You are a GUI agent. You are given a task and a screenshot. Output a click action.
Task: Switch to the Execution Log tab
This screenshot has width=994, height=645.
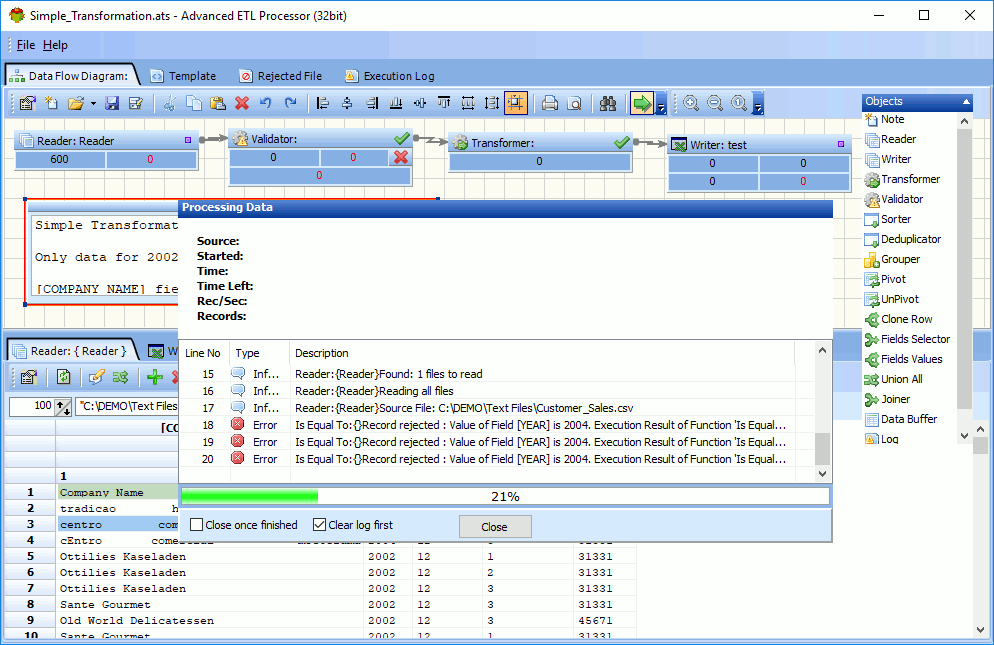(391, 75)
